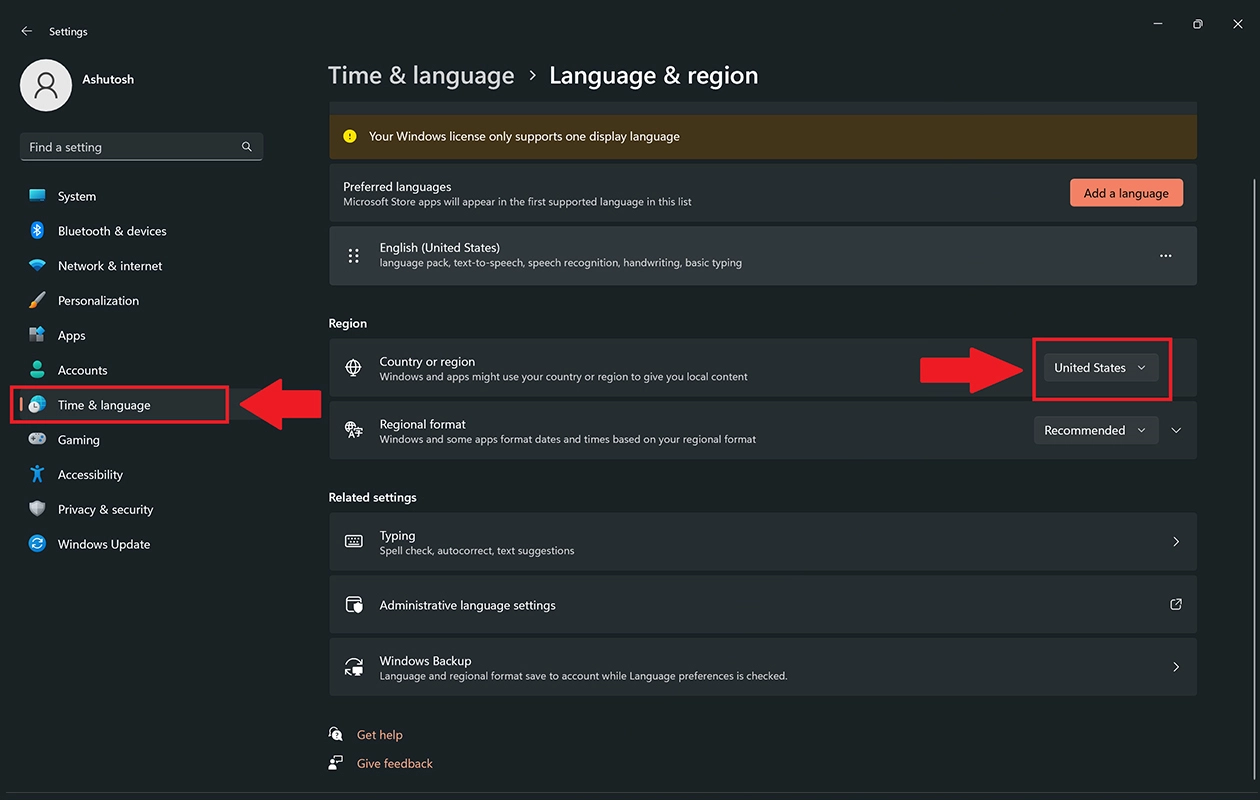This screenshot has width=1260, height=800.
Task: Click the Typing keyboard icon
Action: pos(353,541)
